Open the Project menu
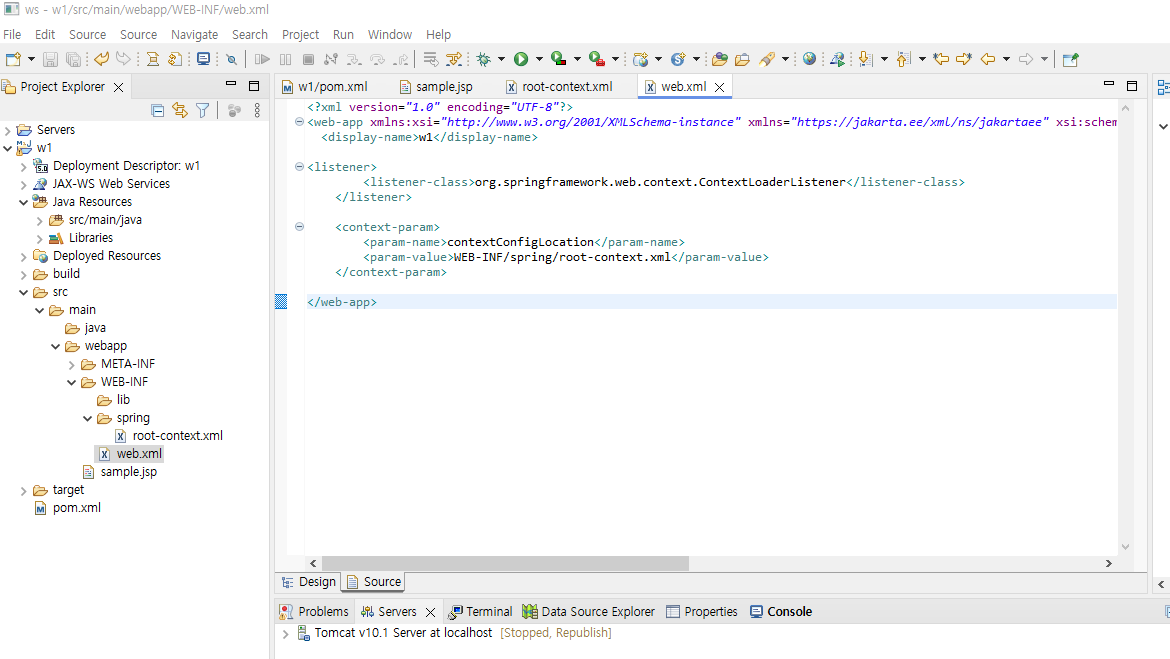The height and width of the screenshot is (659, 1170). [x=300, y=34]
